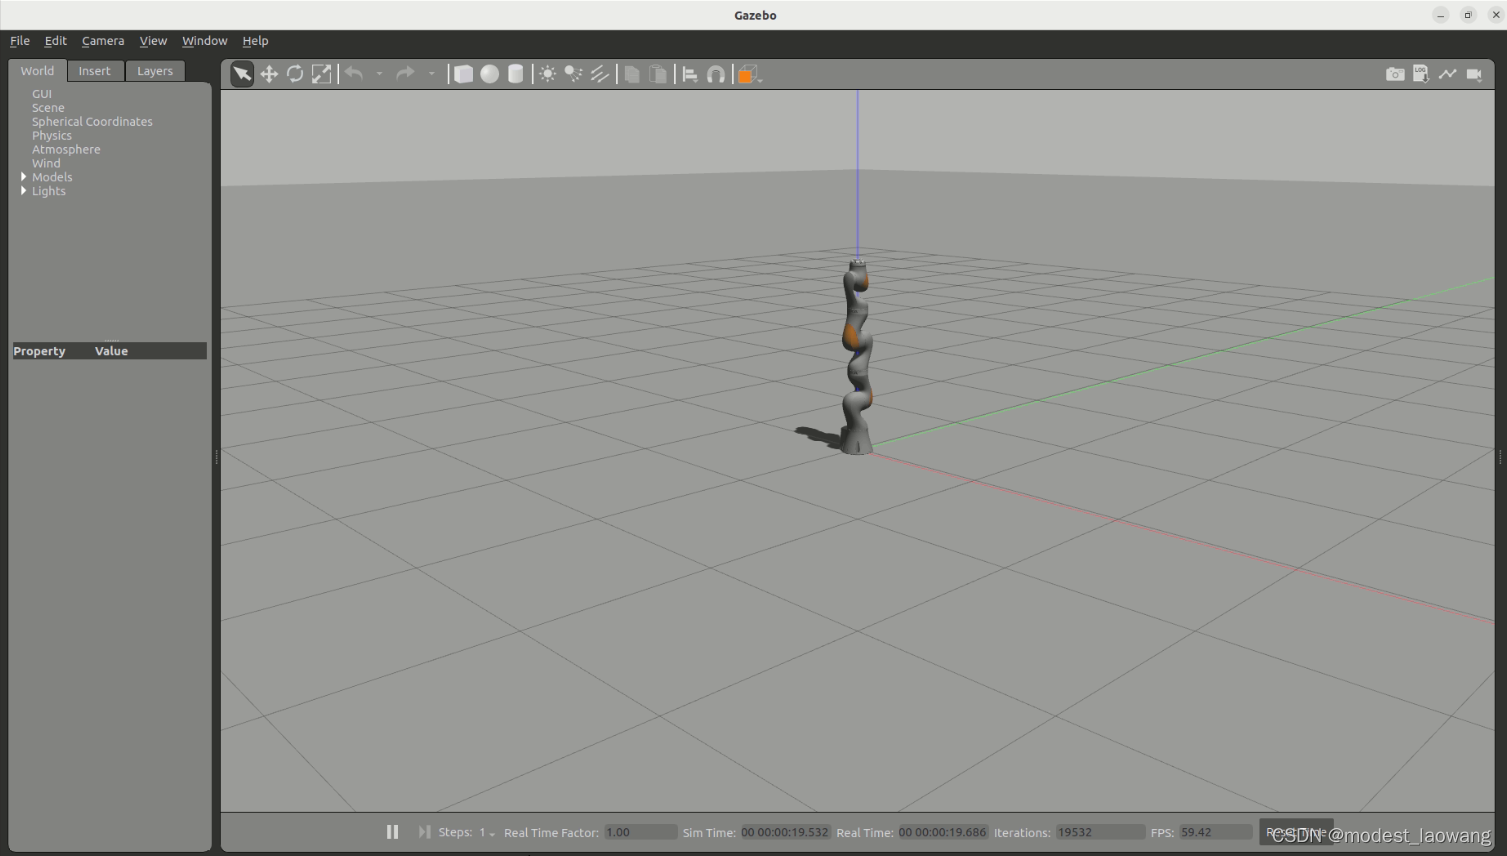Select the Models tree item label
This screenshot has height=856, width=1507.
click(52, 177)
